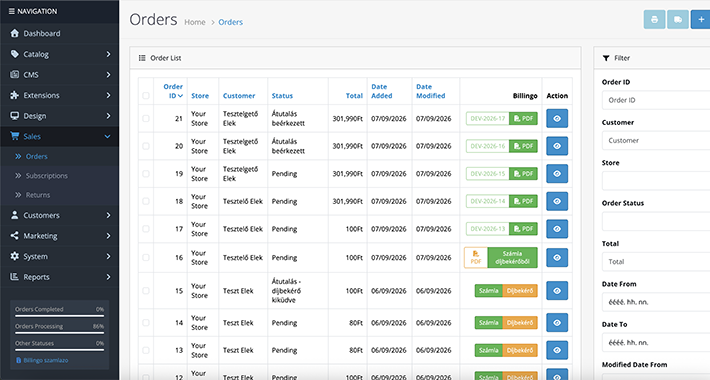Expand the Extensions menu chevron
Image resolution: width=710 pixels, height=380 pixels.
pyautogui.click(x=108, y=95)
